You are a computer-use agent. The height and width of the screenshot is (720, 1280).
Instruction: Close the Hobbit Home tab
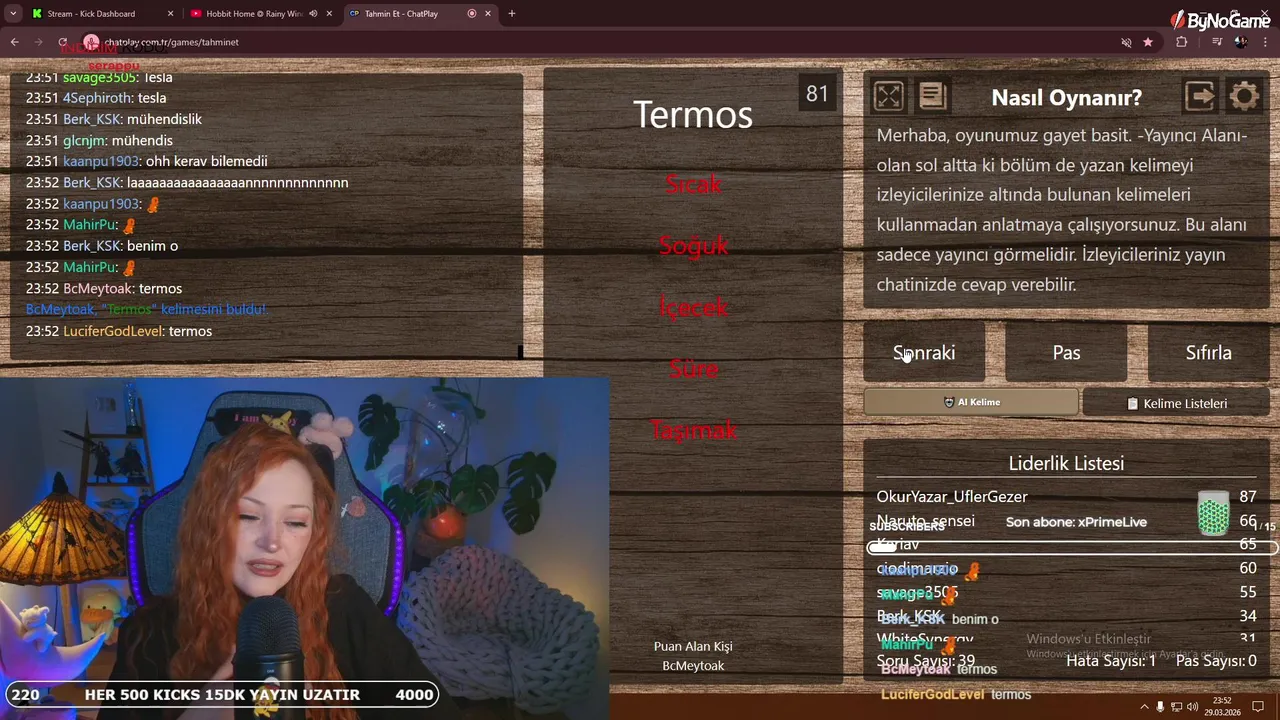(x=329, y=14)
